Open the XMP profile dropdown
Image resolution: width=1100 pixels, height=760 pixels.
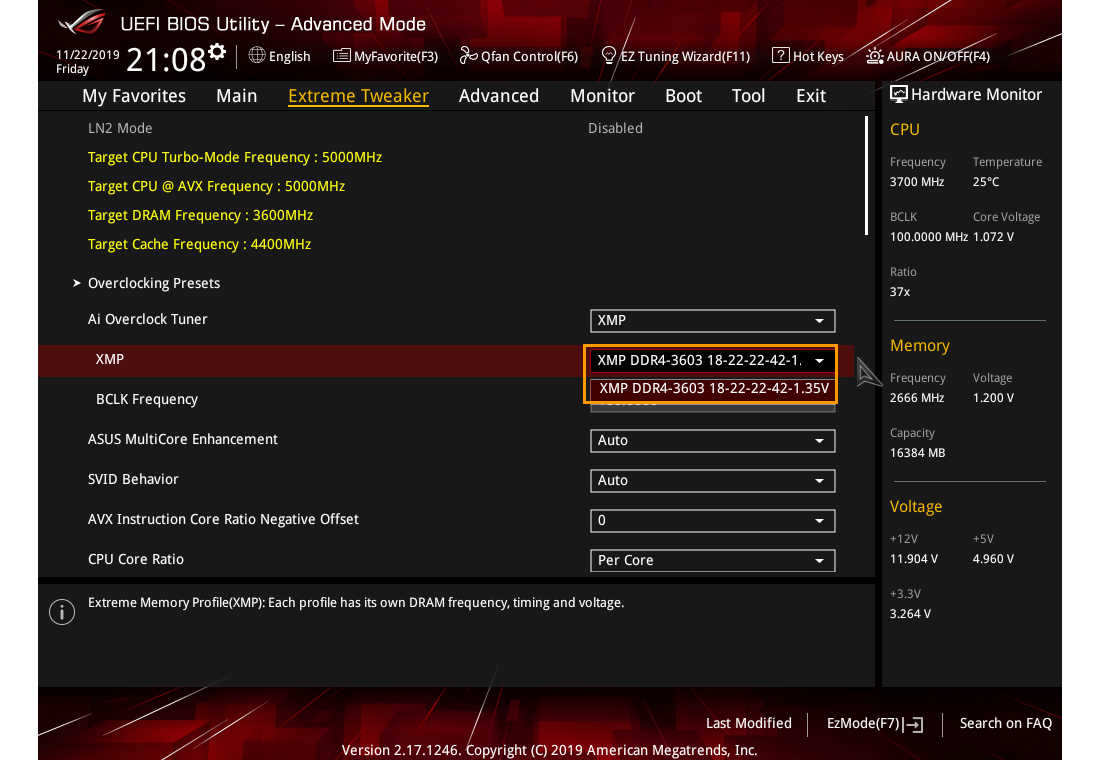click(713, 361)
